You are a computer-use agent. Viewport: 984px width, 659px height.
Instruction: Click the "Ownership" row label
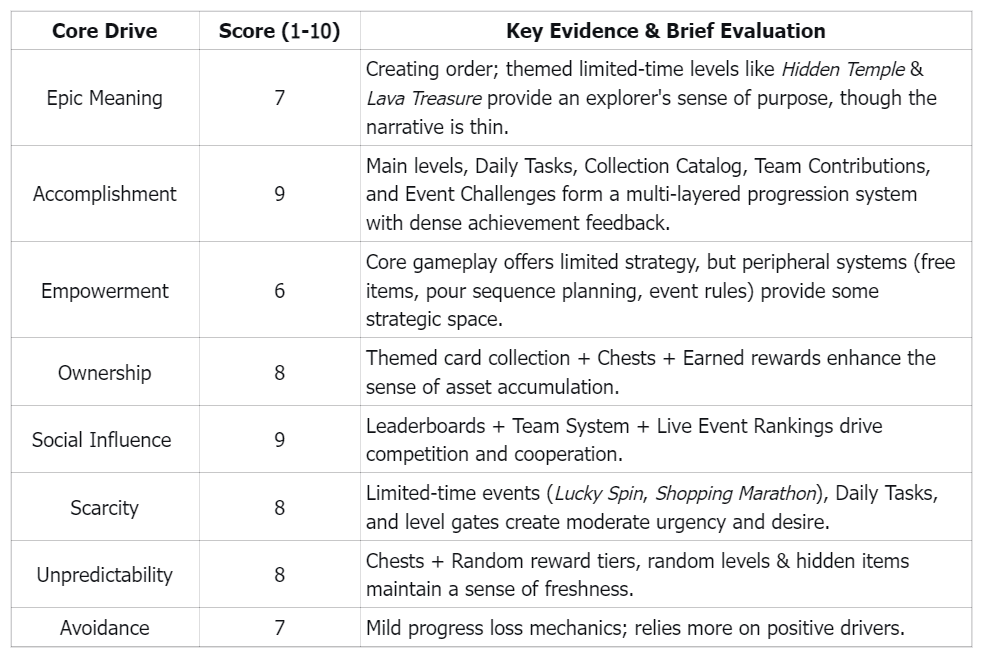click(x=104, y=373)
